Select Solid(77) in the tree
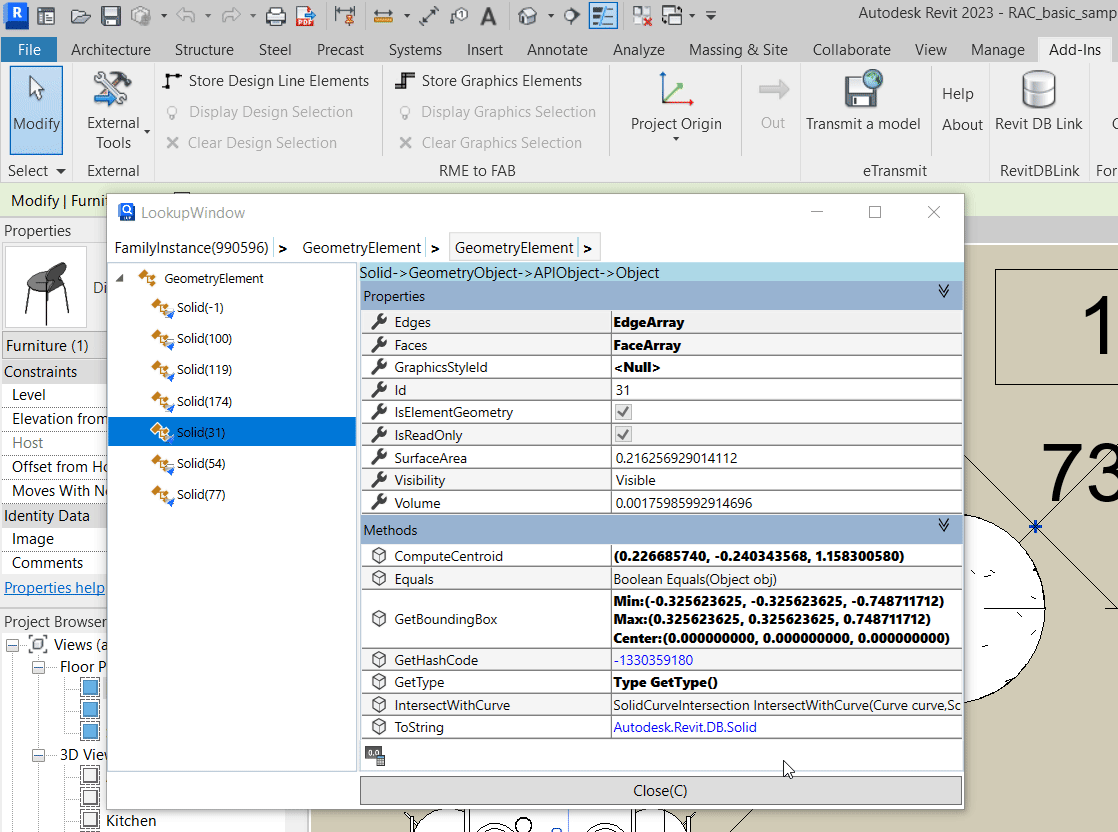 coord(201,494)
